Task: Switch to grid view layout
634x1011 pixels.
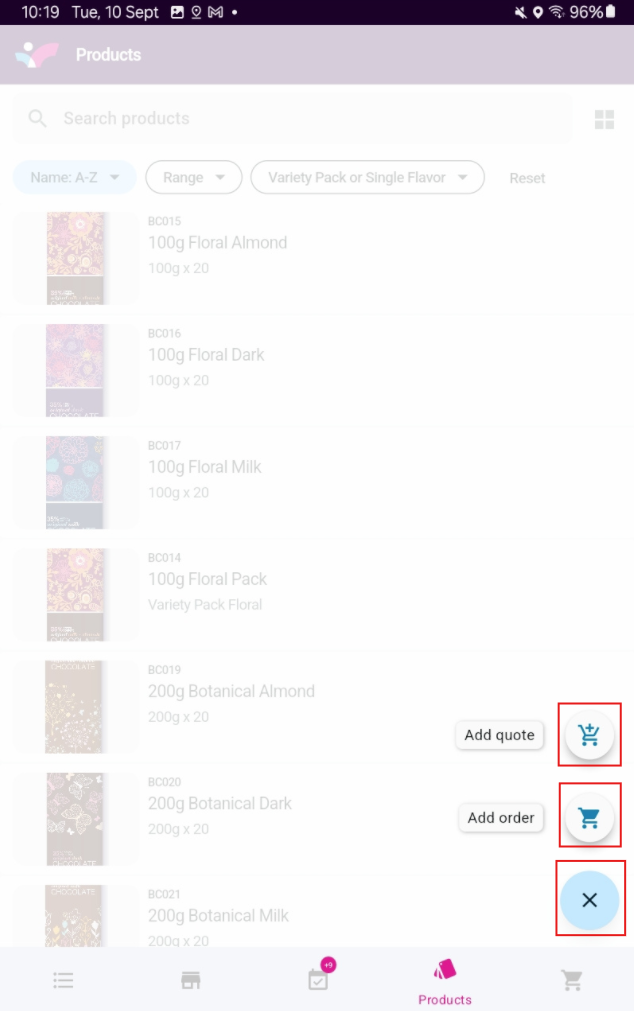Action: 604,120
